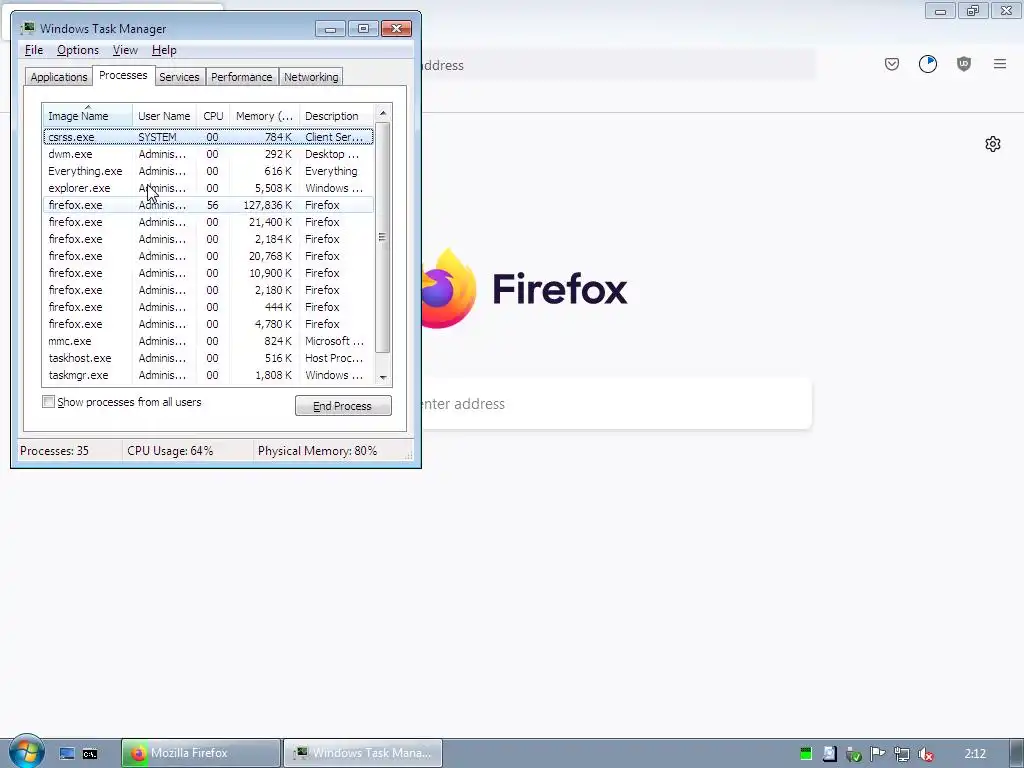Click the document tray icon beside CPU meter
Image resolution: width=1024 pixels, height=768 pixels.
[829, 754]
